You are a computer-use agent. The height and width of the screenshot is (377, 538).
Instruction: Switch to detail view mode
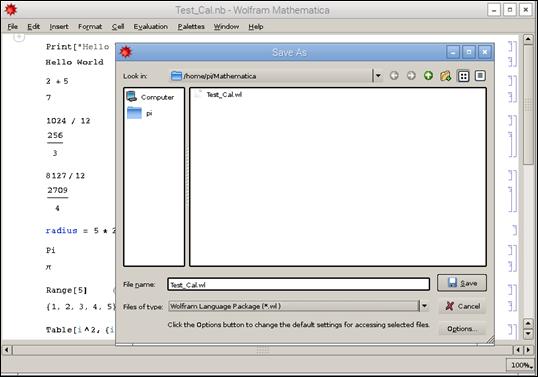pyautogui.click(x=480, y=76)
